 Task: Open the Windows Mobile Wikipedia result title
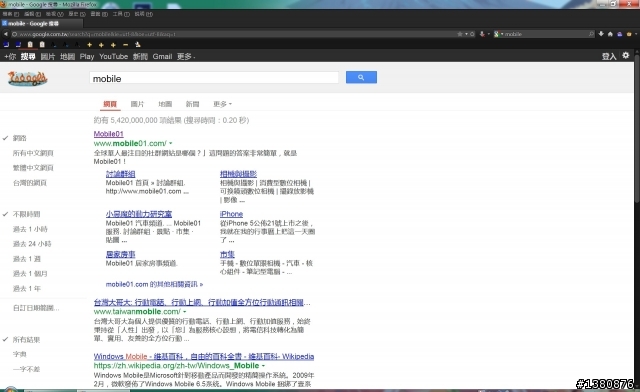coord(204,356)
